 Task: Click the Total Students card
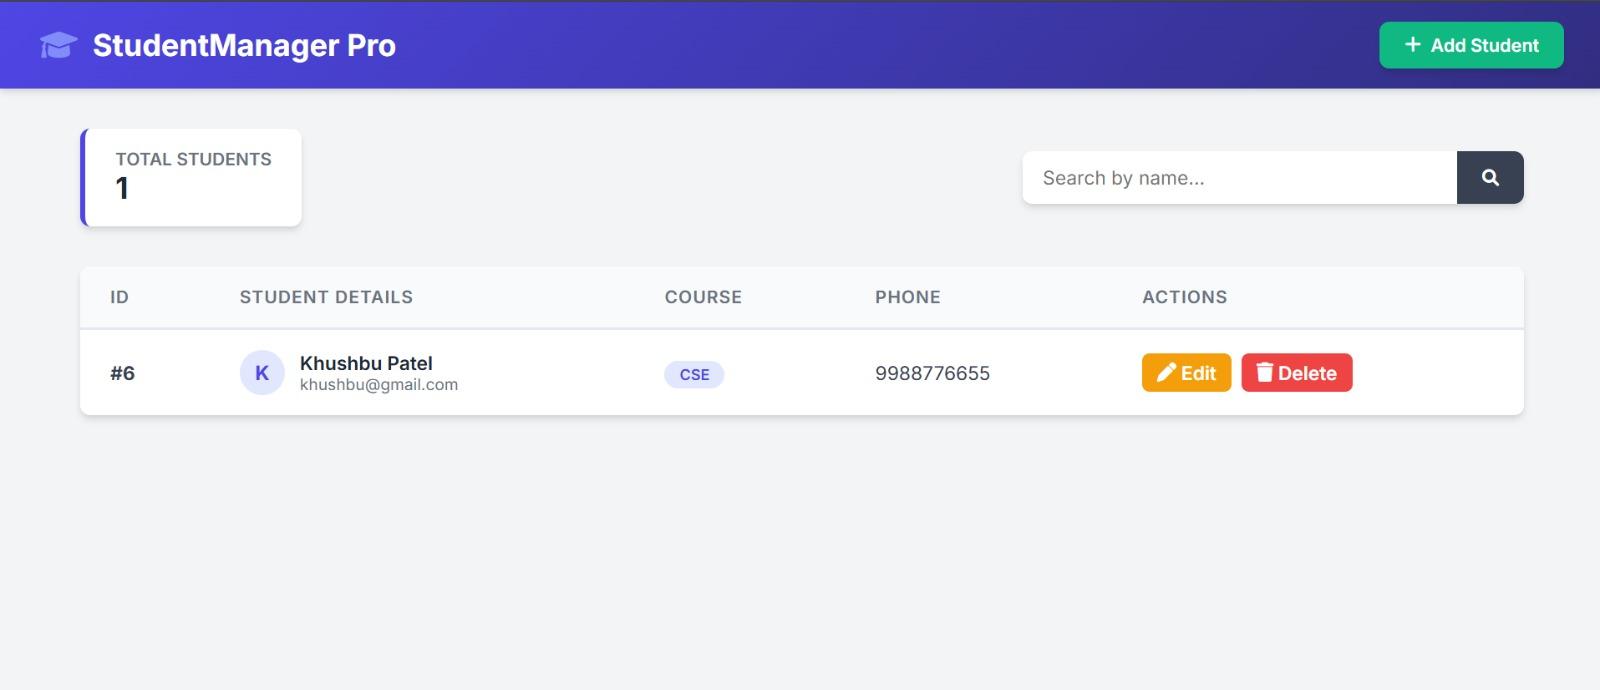191,177
